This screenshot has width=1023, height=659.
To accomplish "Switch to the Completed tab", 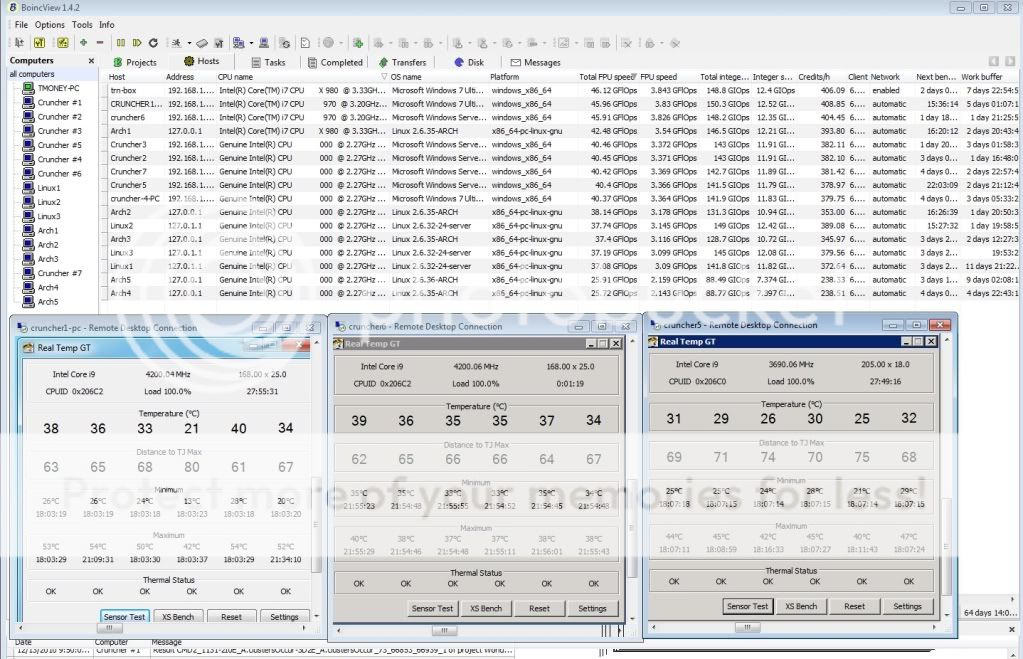I will pyautogui.click(x=335, y=62).
